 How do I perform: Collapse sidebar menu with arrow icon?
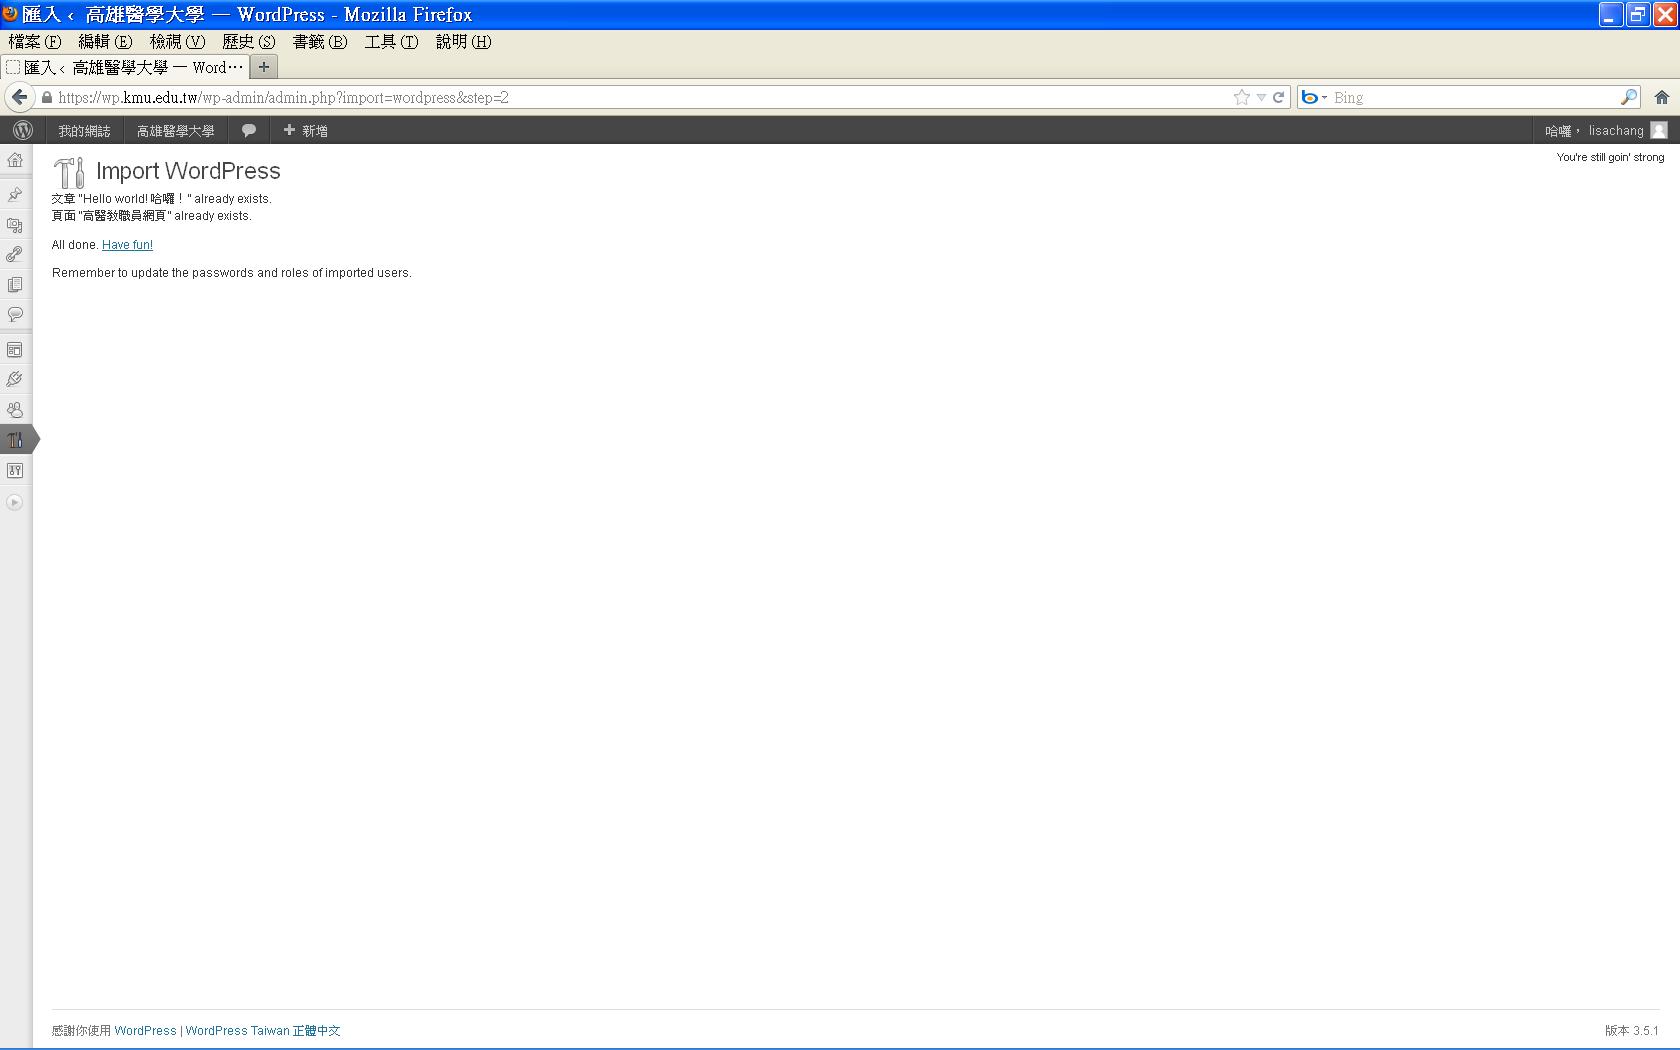[x=14, y=503]
